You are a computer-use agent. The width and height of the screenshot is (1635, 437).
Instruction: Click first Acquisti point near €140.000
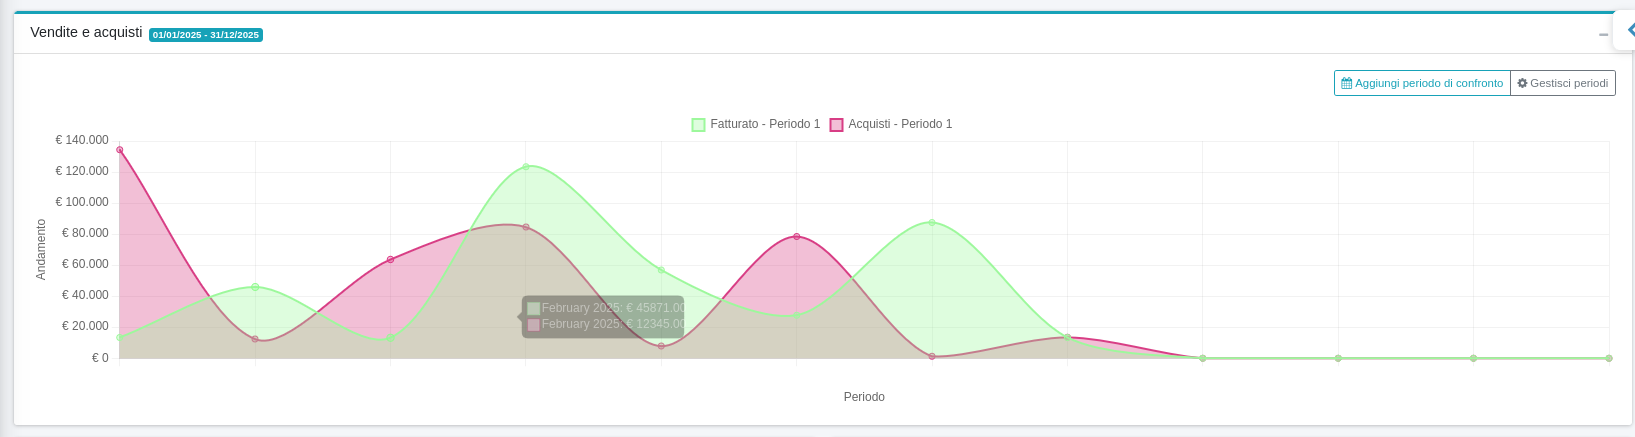[x=120, y=150]
